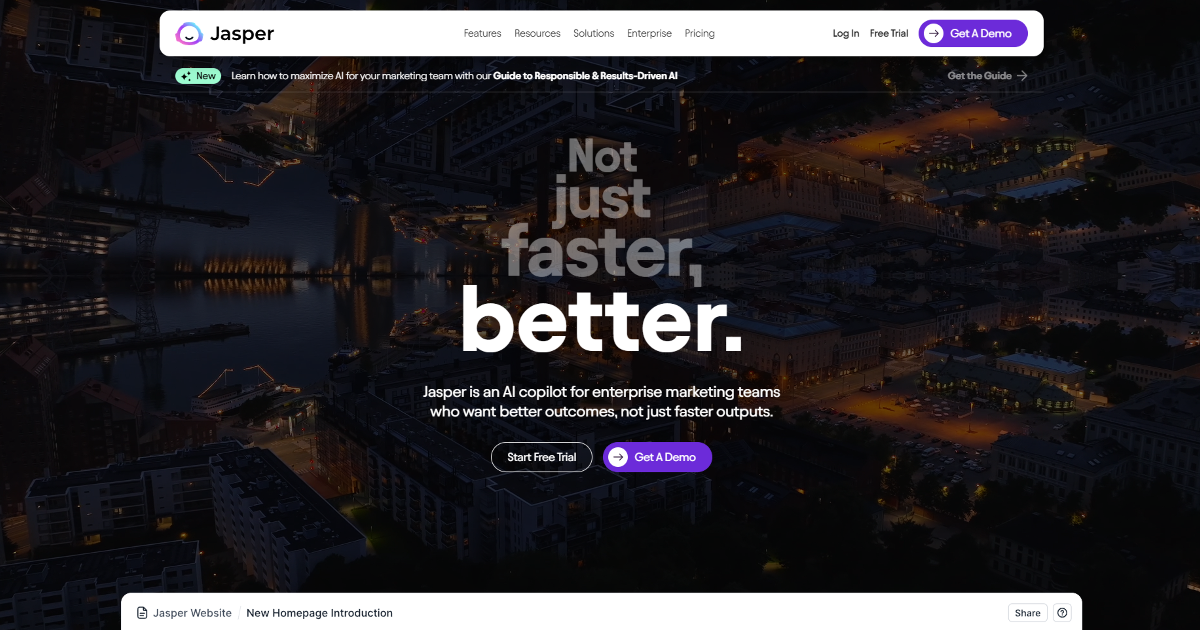Click the Jasper logo icon
1200x630 pixels.
click(x=189, y=33)
